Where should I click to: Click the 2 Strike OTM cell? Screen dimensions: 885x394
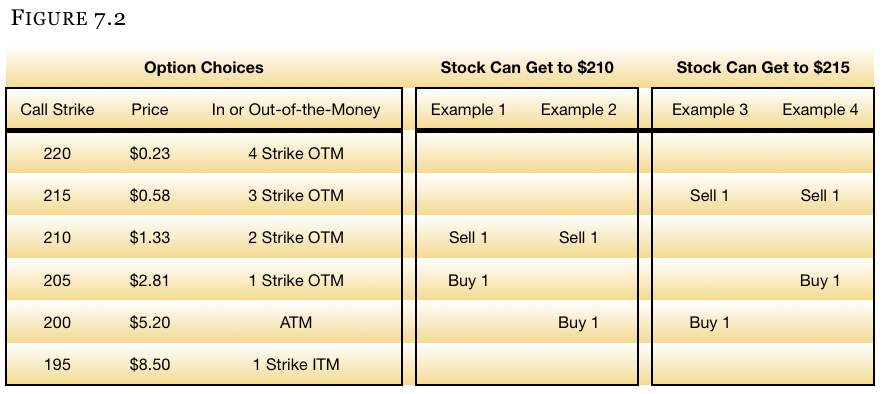[296, 238]
